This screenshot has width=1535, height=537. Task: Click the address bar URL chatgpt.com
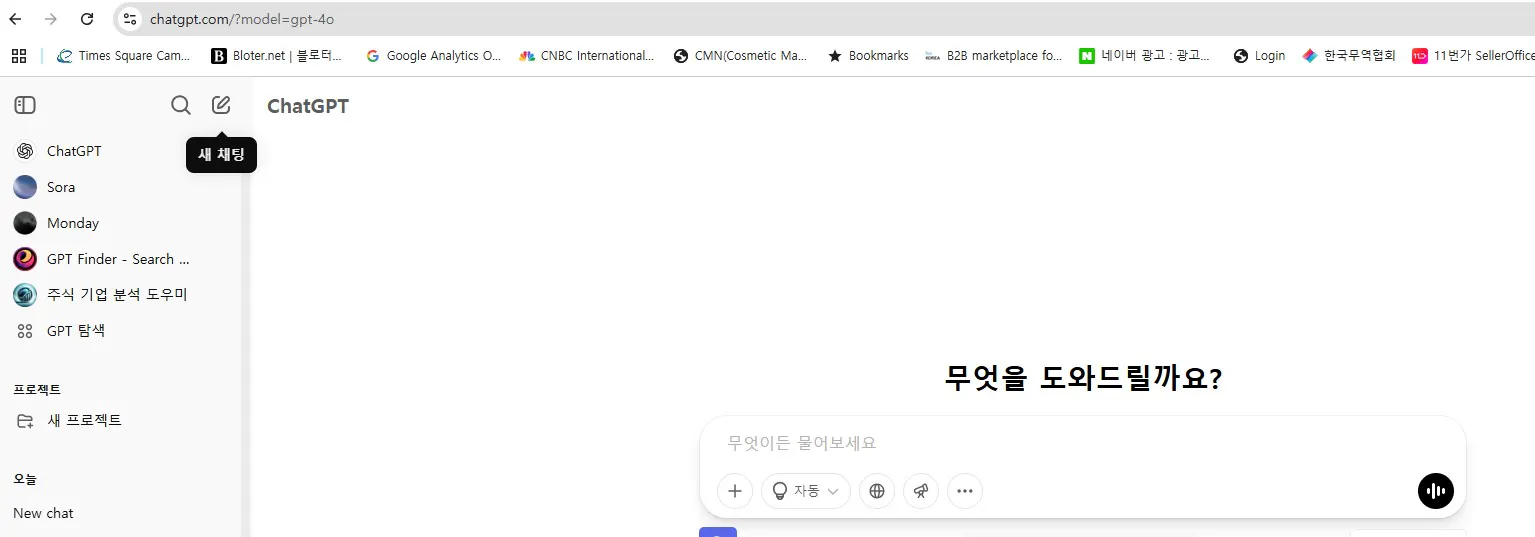point(241,19)
